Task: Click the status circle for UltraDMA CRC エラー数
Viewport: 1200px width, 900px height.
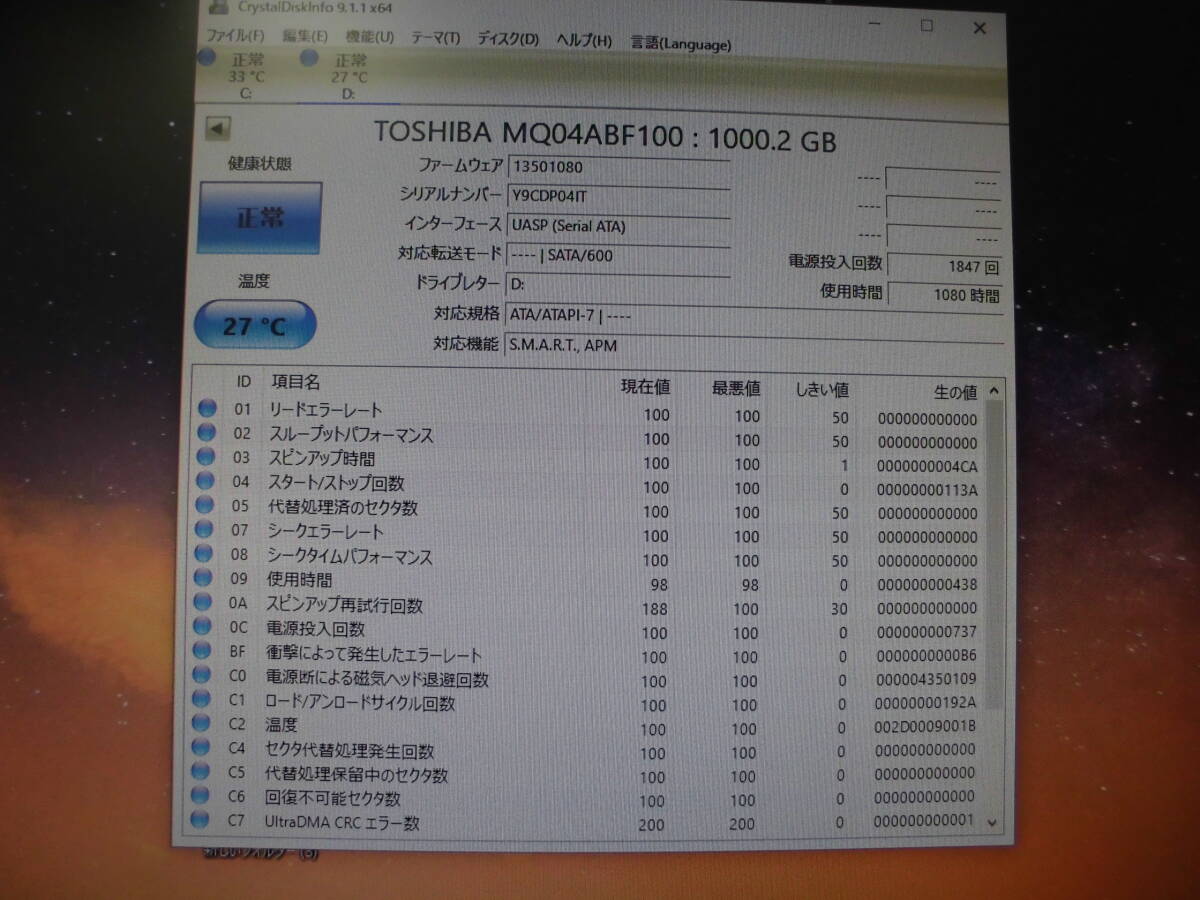Action: (201, 820)
